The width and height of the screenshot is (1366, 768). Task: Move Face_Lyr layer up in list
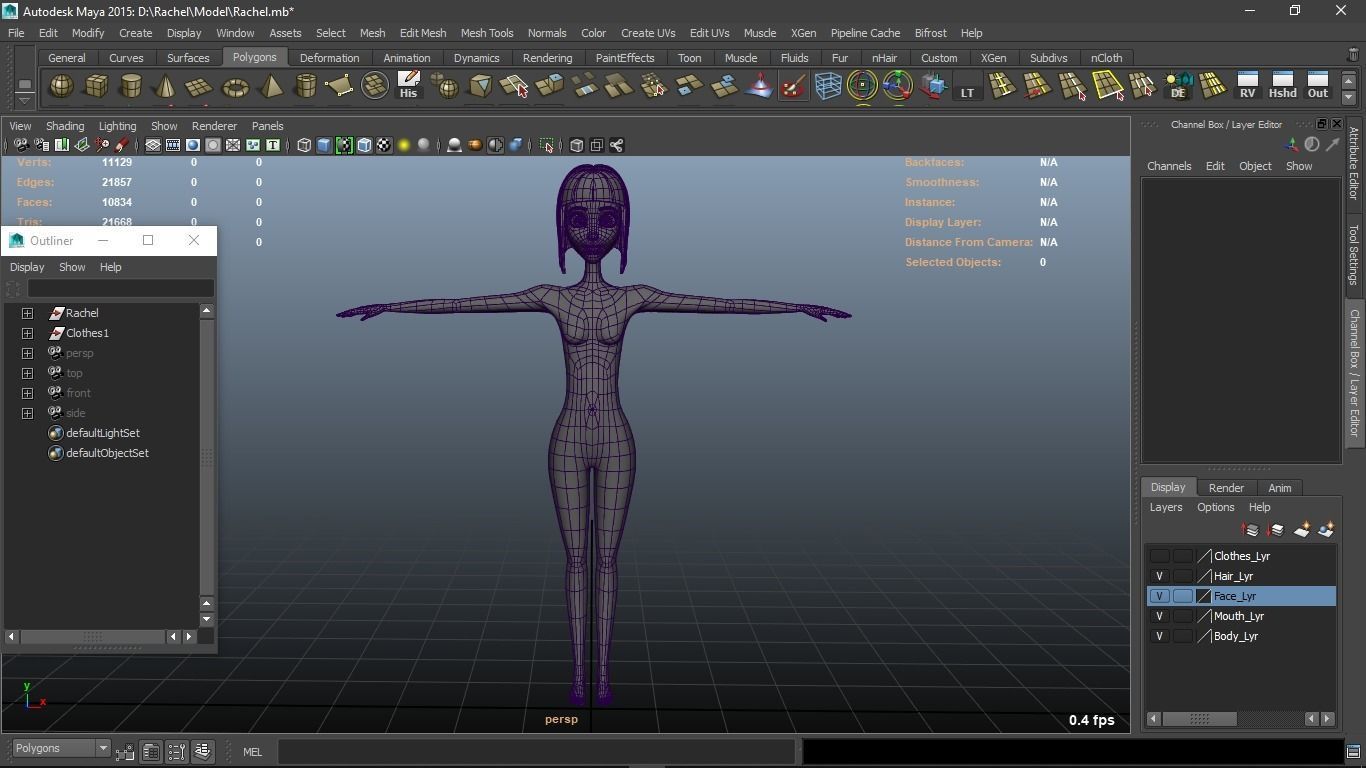click(x=1250, y=530)
